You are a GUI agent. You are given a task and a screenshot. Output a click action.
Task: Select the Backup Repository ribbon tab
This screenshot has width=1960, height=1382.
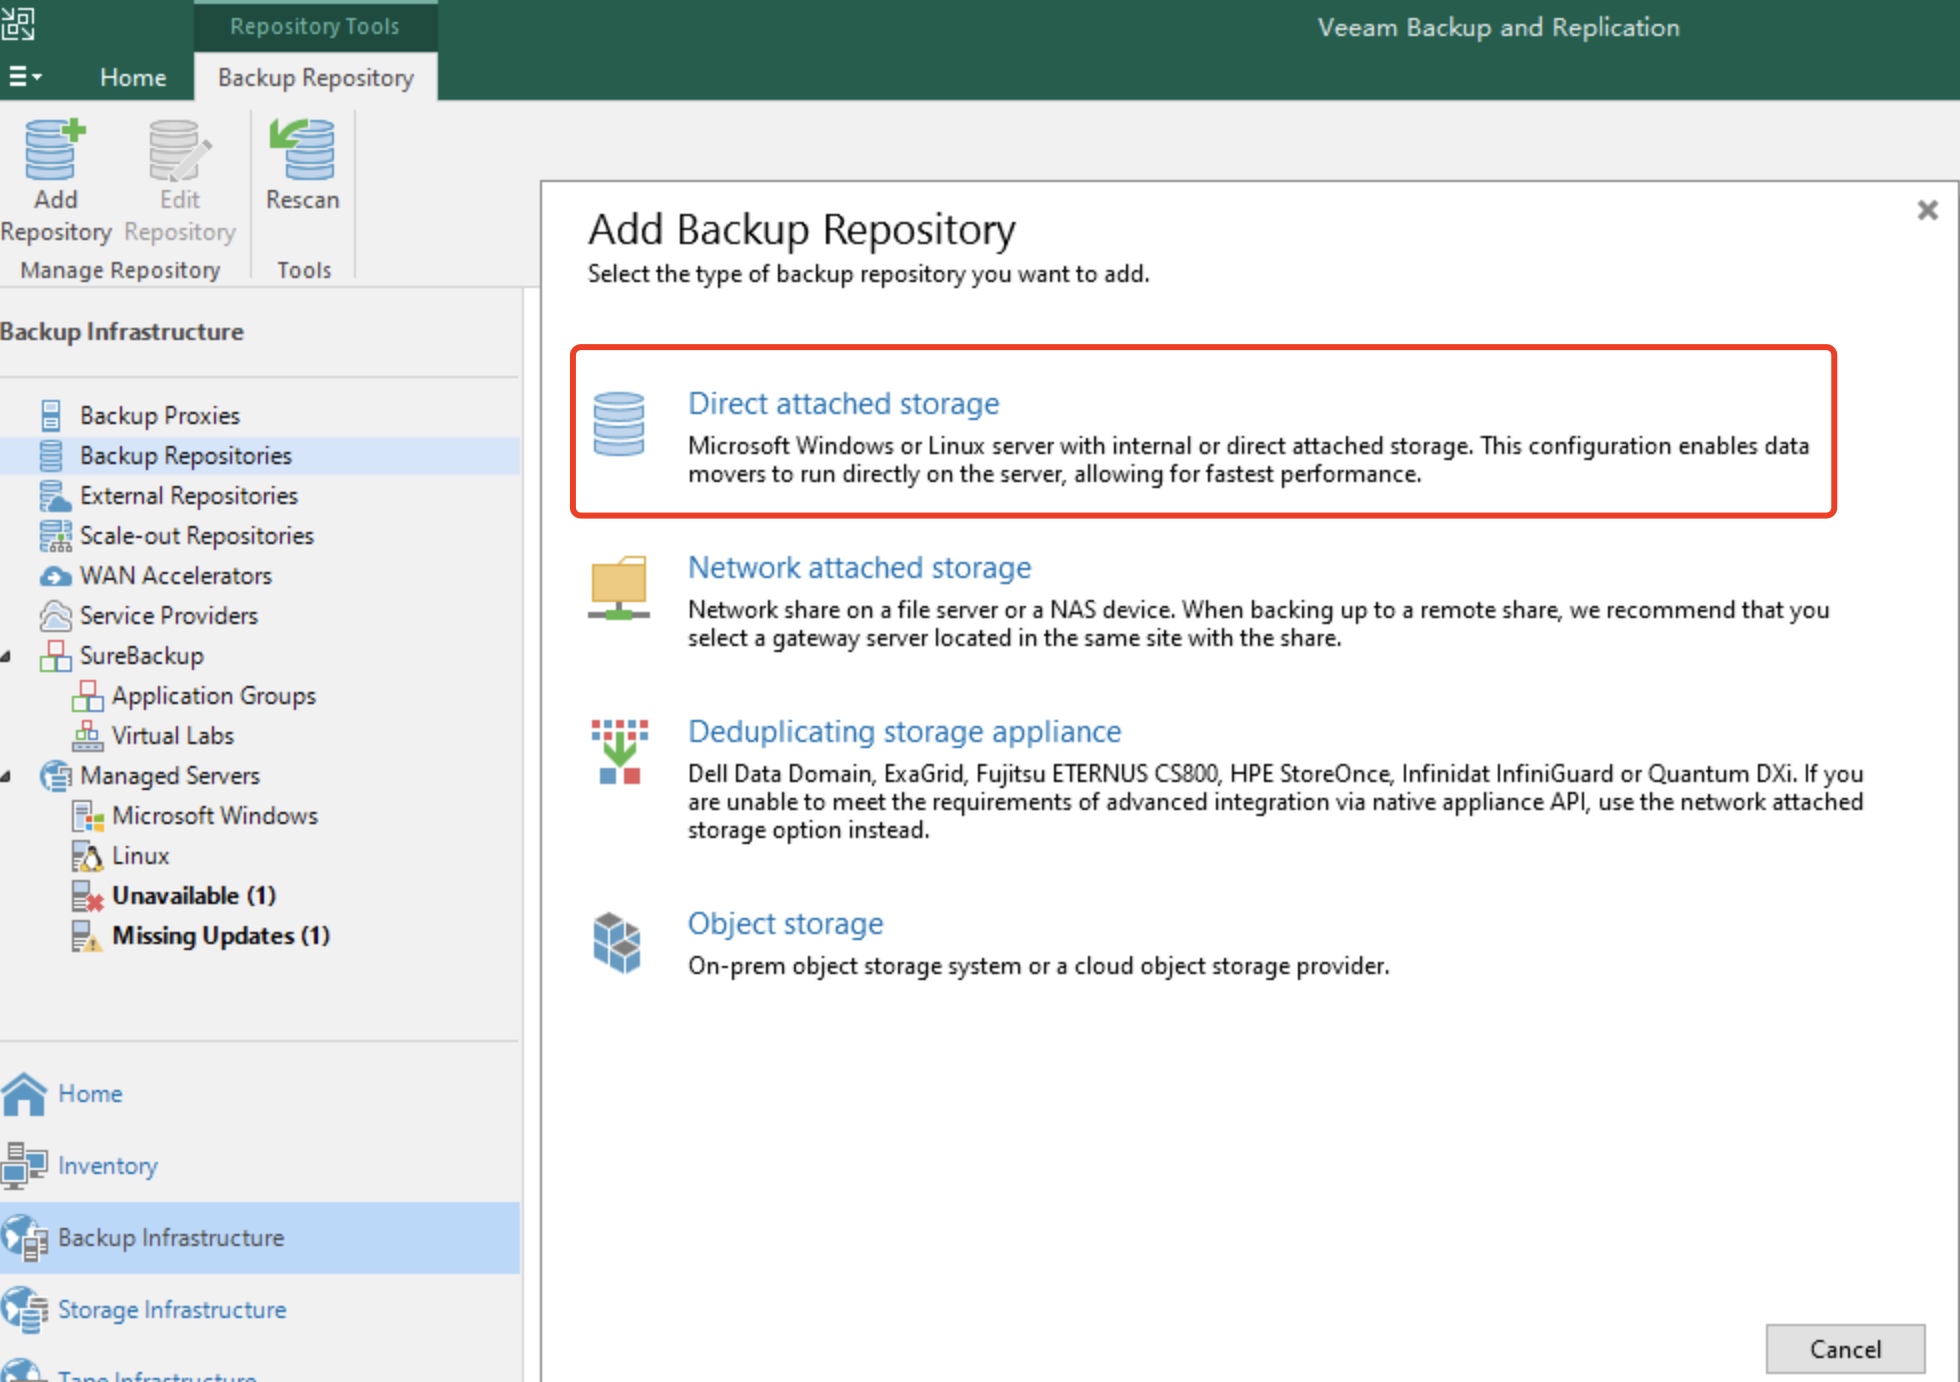315,77
